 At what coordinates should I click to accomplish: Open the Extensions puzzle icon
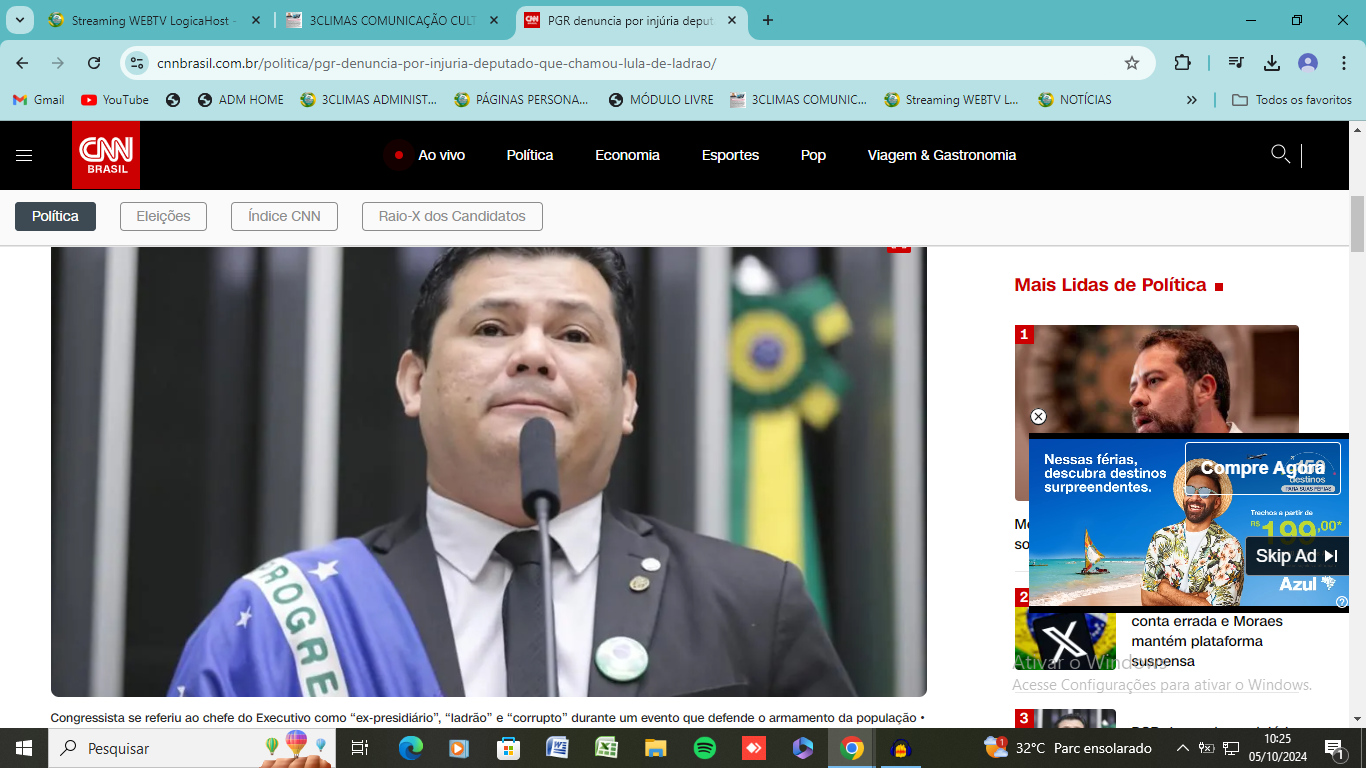[1182, 63]
